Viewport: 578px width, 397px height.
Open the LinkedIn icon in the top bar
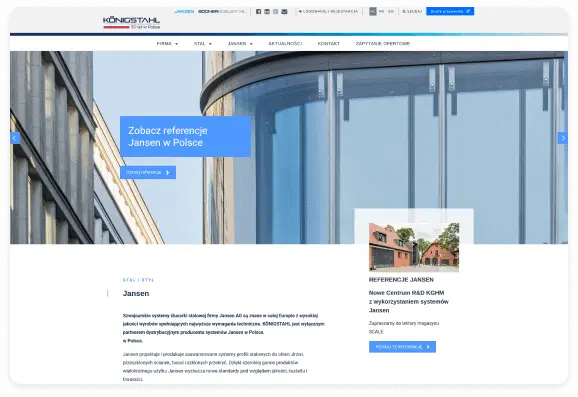267,11
